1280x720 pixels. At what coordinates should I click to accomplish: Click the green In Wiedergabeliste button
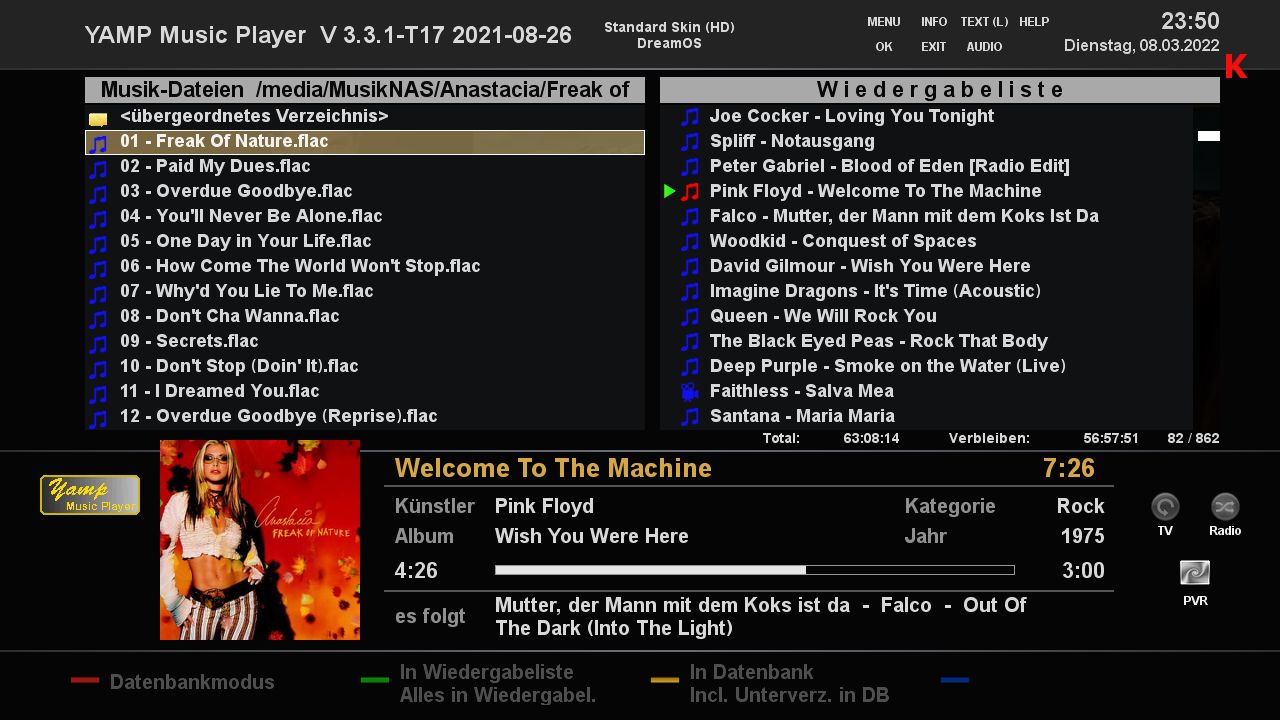pyautogui.click(x=375, y=681)
